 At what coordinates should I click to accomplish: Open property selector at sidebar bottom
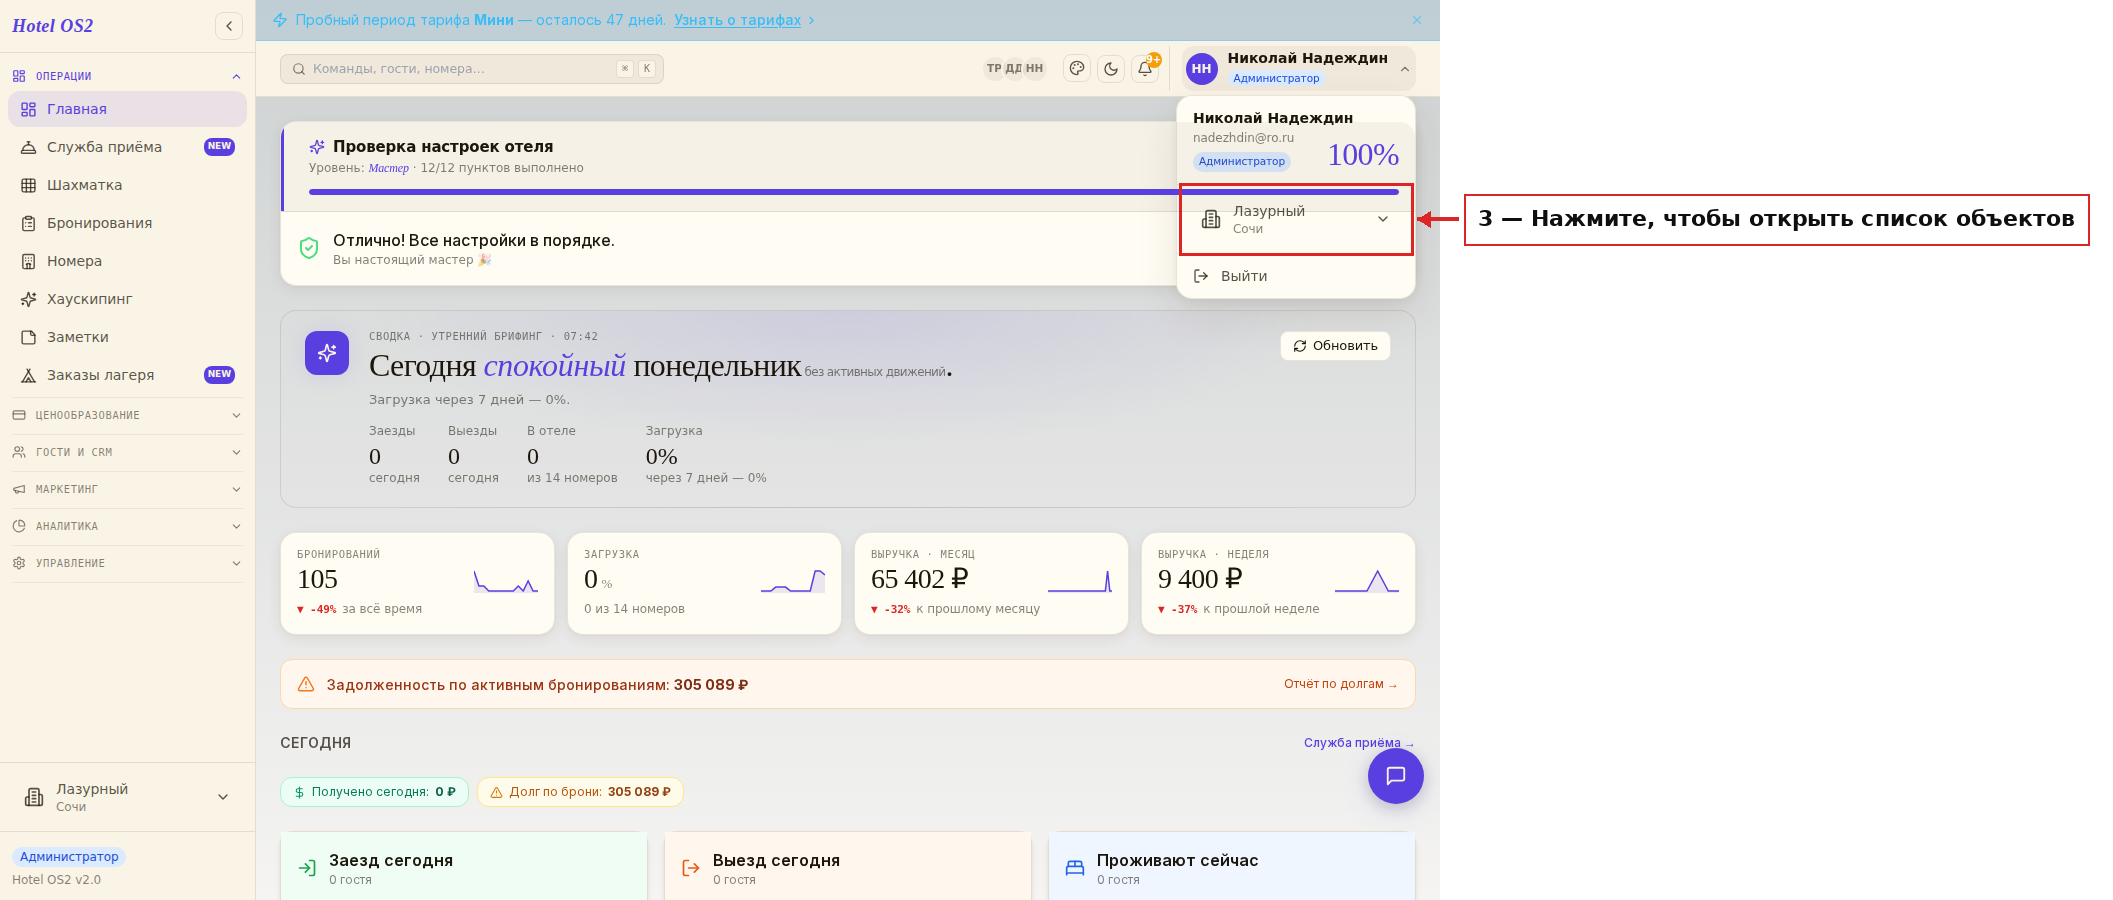(x=127, y=797)
